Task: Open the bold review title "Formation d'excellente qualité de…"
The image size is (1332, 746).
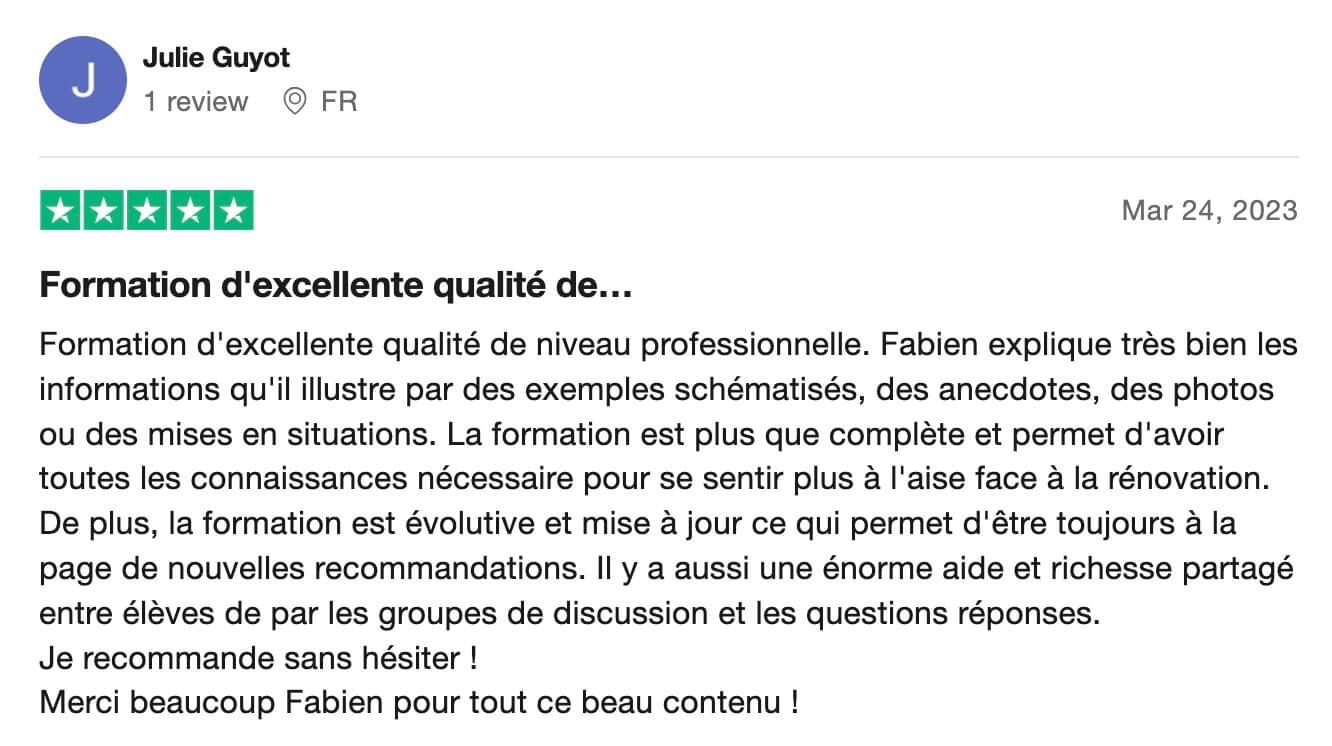Action: (335, 288)
